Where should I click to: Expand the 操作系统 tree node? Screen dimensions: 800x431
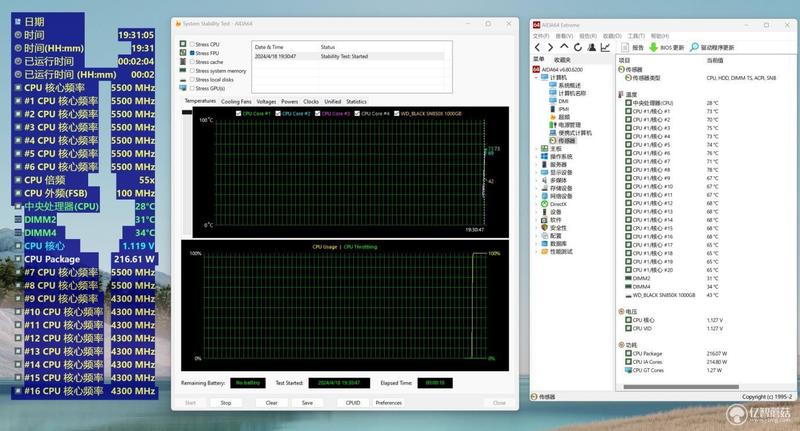click(x=536, y=157)
